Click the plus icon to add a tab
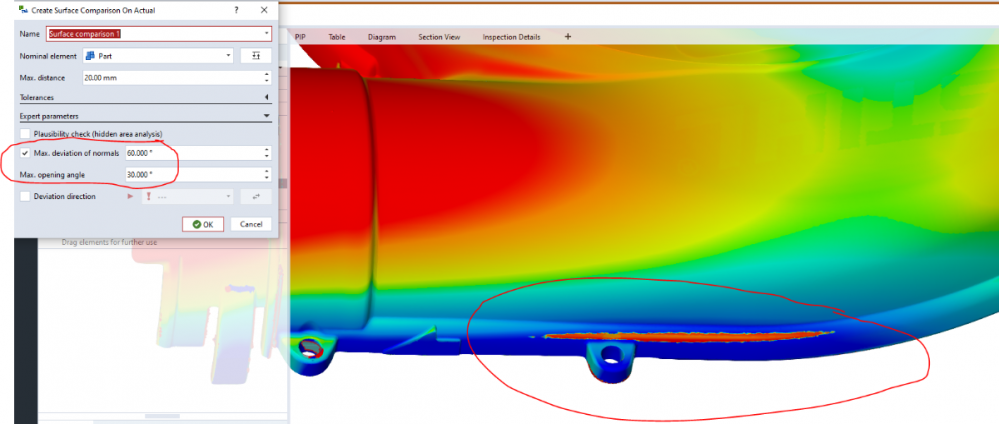999x424 pixels. (568, 37)
